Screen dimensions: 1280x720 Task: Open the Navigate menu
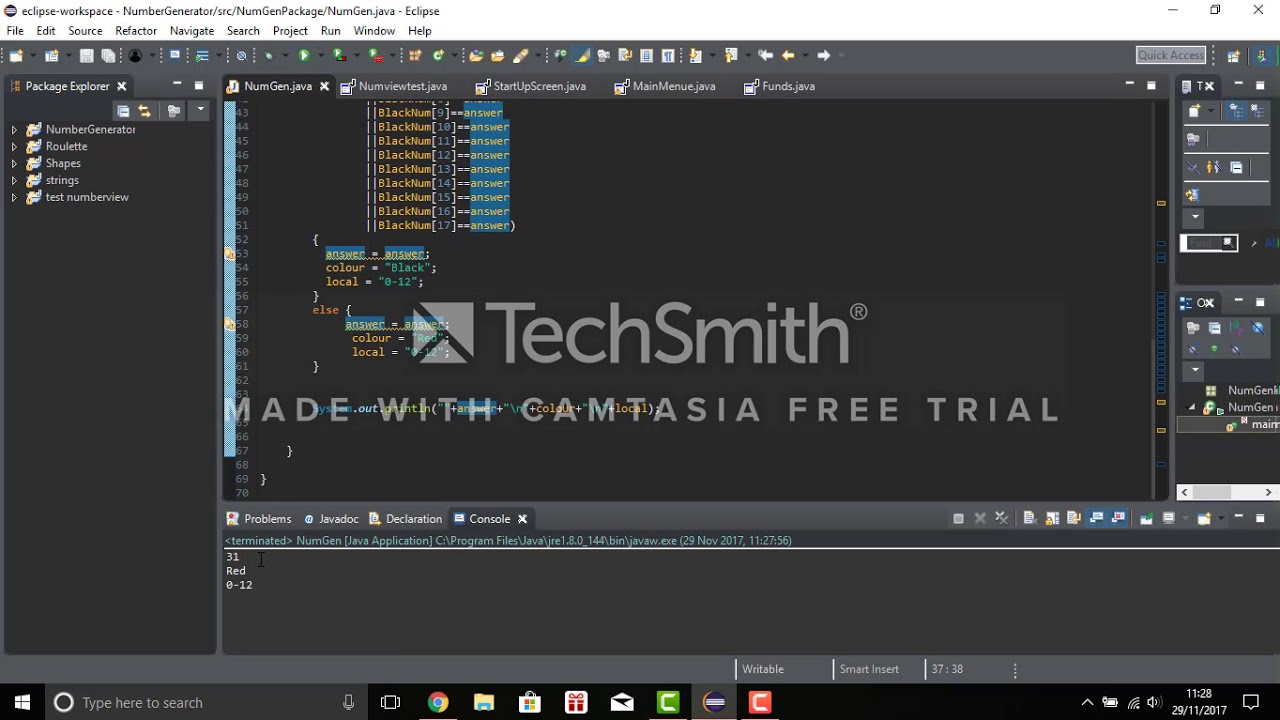192,31
